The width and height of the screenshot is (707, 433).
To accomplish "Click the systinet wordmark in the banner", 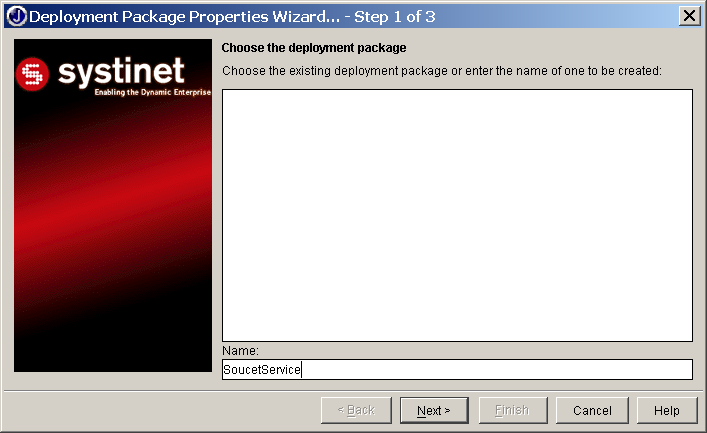I will (x=121, y=71).
